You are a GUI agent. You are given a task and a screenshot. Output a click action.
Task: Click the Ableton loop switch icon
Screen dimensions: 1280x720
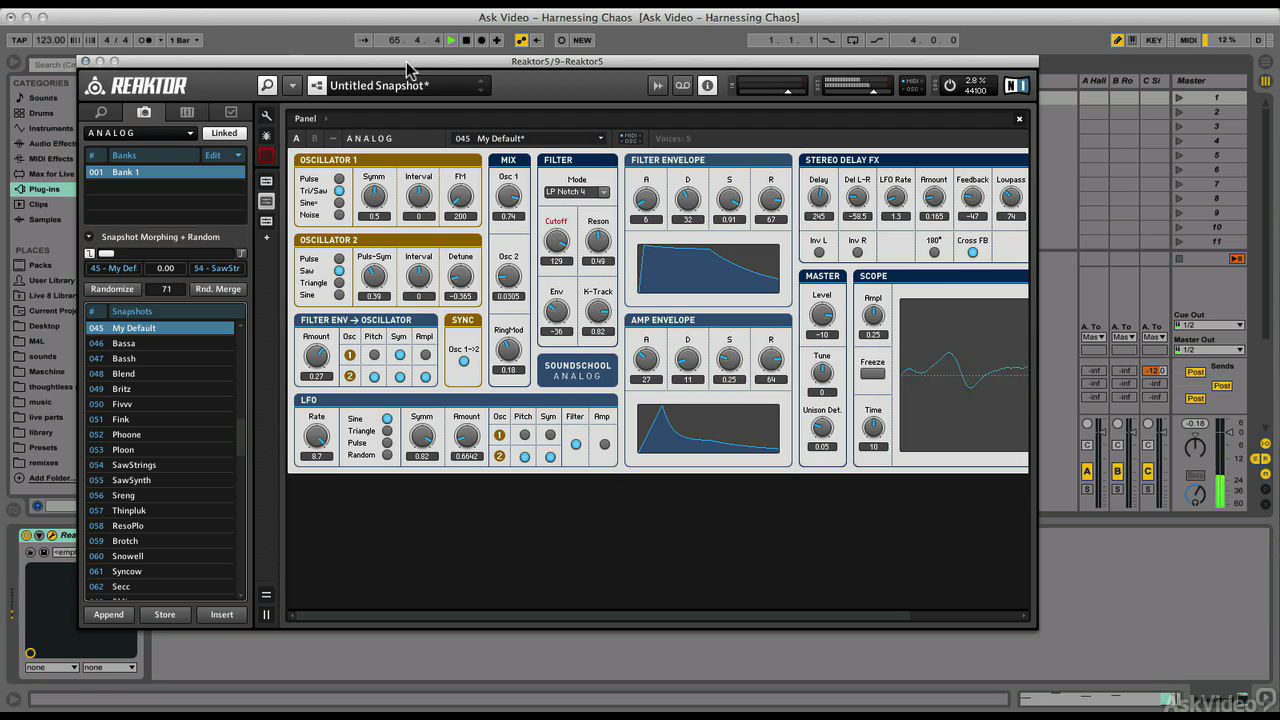pyautogui.click(x=853, y=40)
